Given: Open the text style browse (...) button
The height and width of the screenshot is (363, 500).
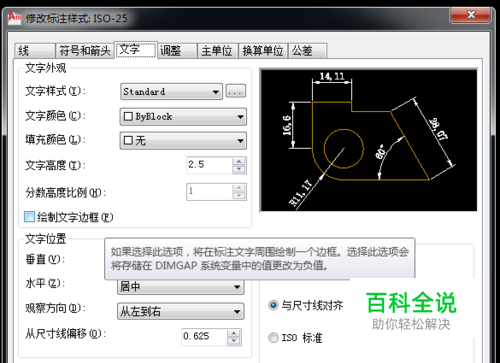Looking at the screenshot, I should (x=236, y=91).
